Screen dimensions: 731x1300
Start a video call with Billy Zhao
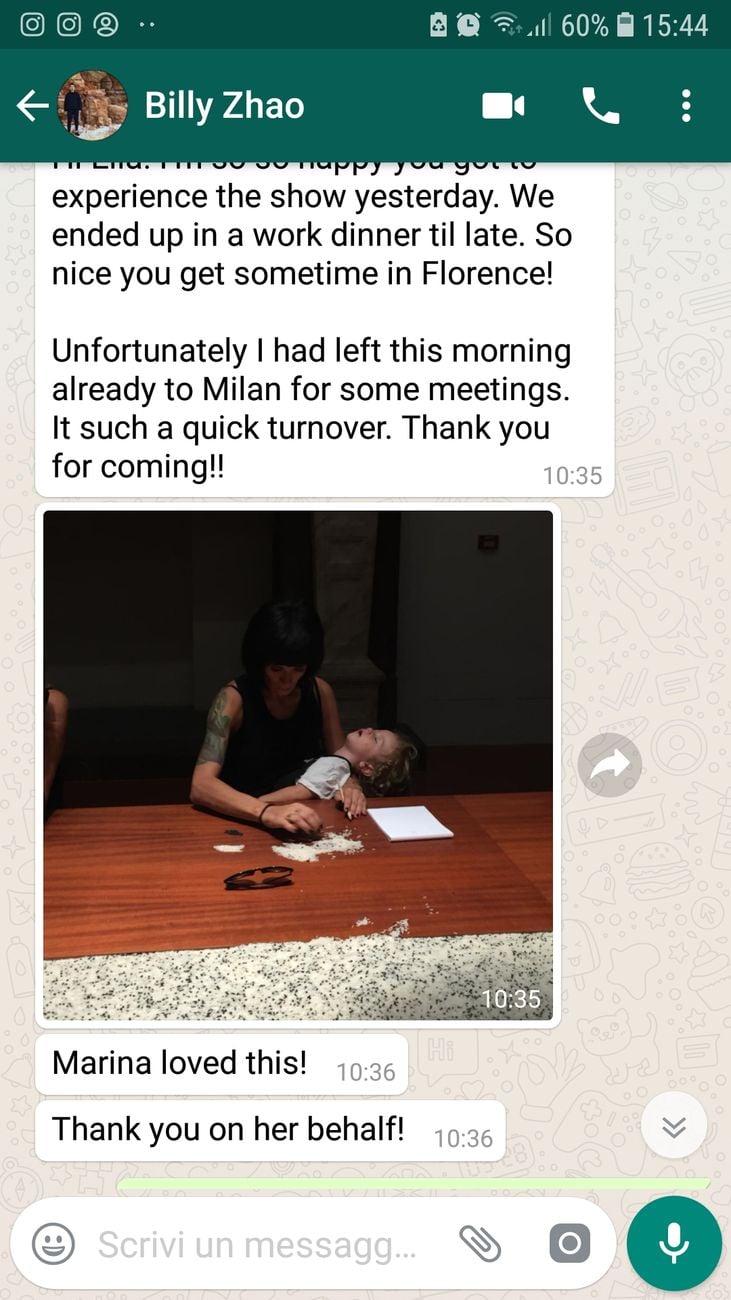click(503, 106)
